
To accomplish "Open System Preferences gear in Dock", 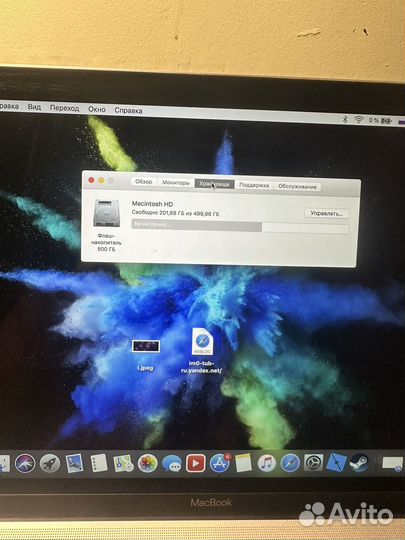I will click(x=313, y=463).
